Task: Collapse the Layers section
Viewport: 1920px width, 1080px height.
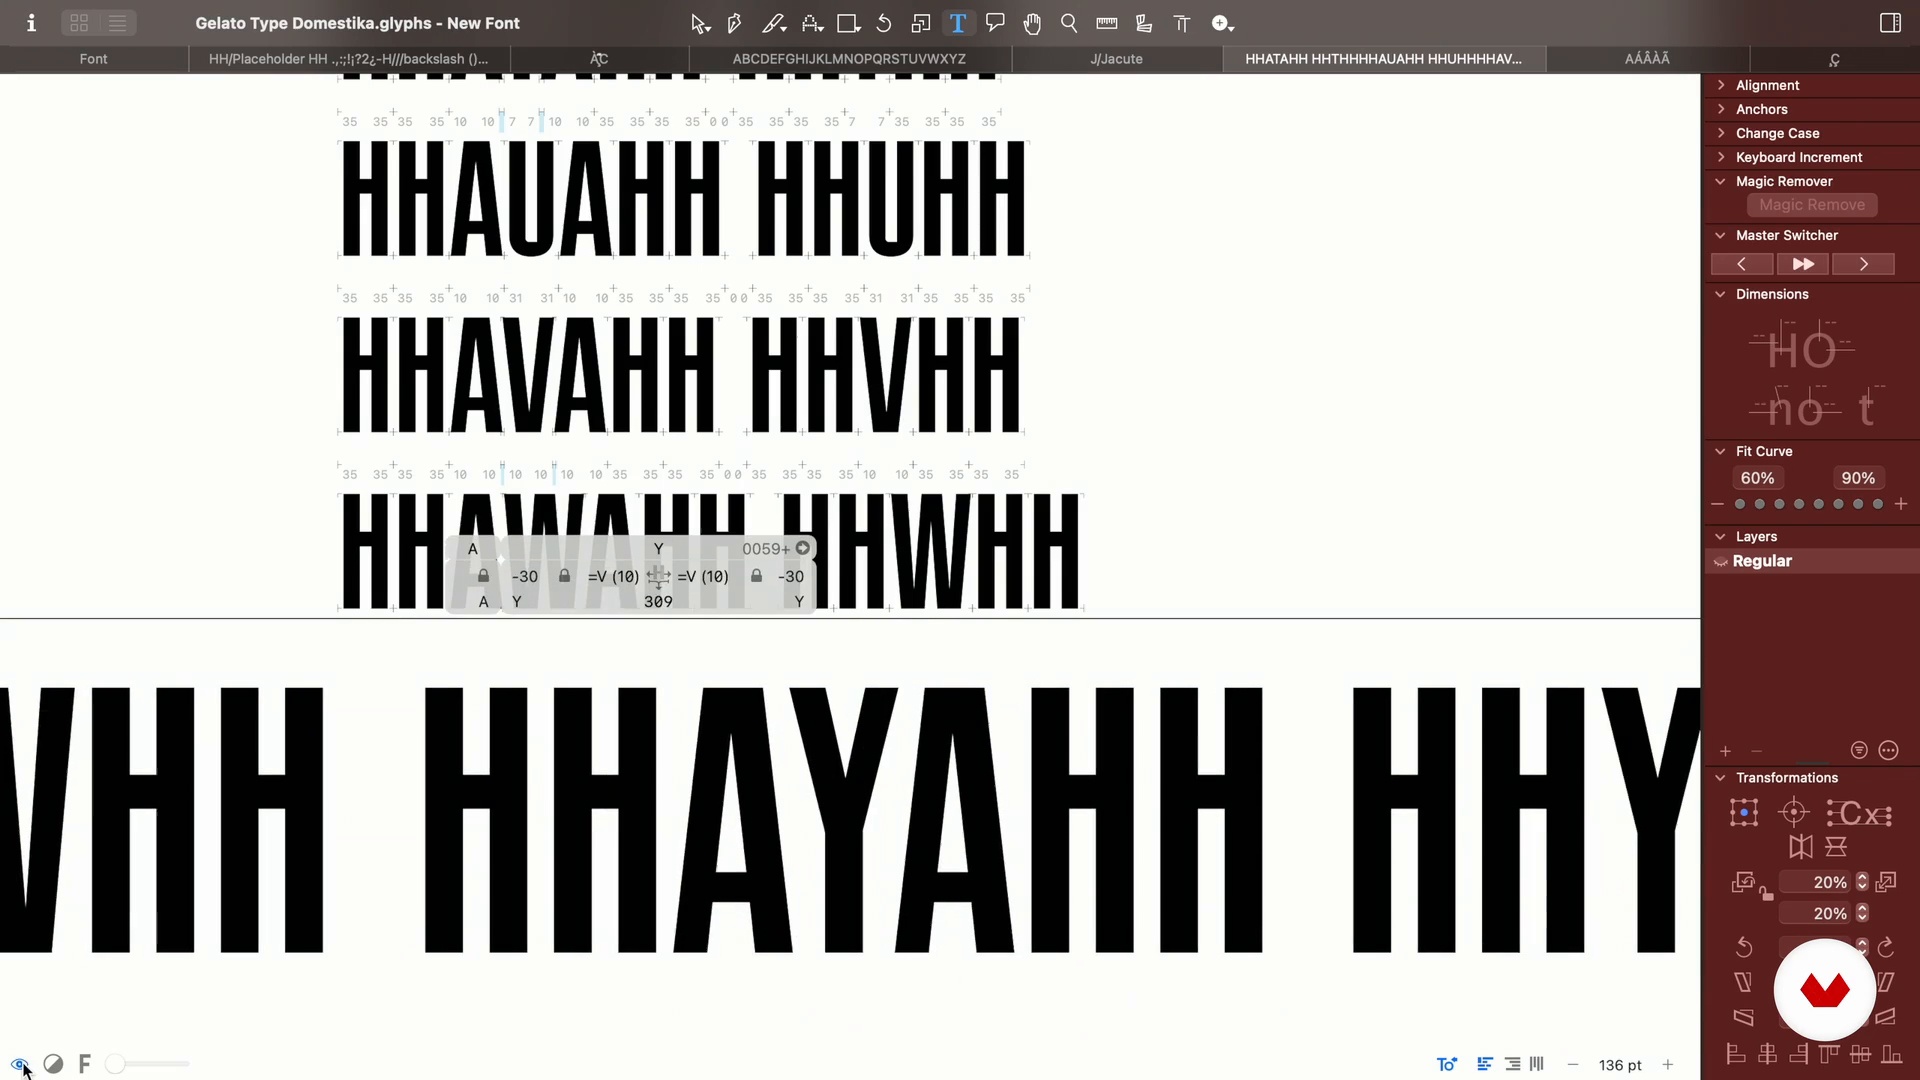Action: 1720,536
